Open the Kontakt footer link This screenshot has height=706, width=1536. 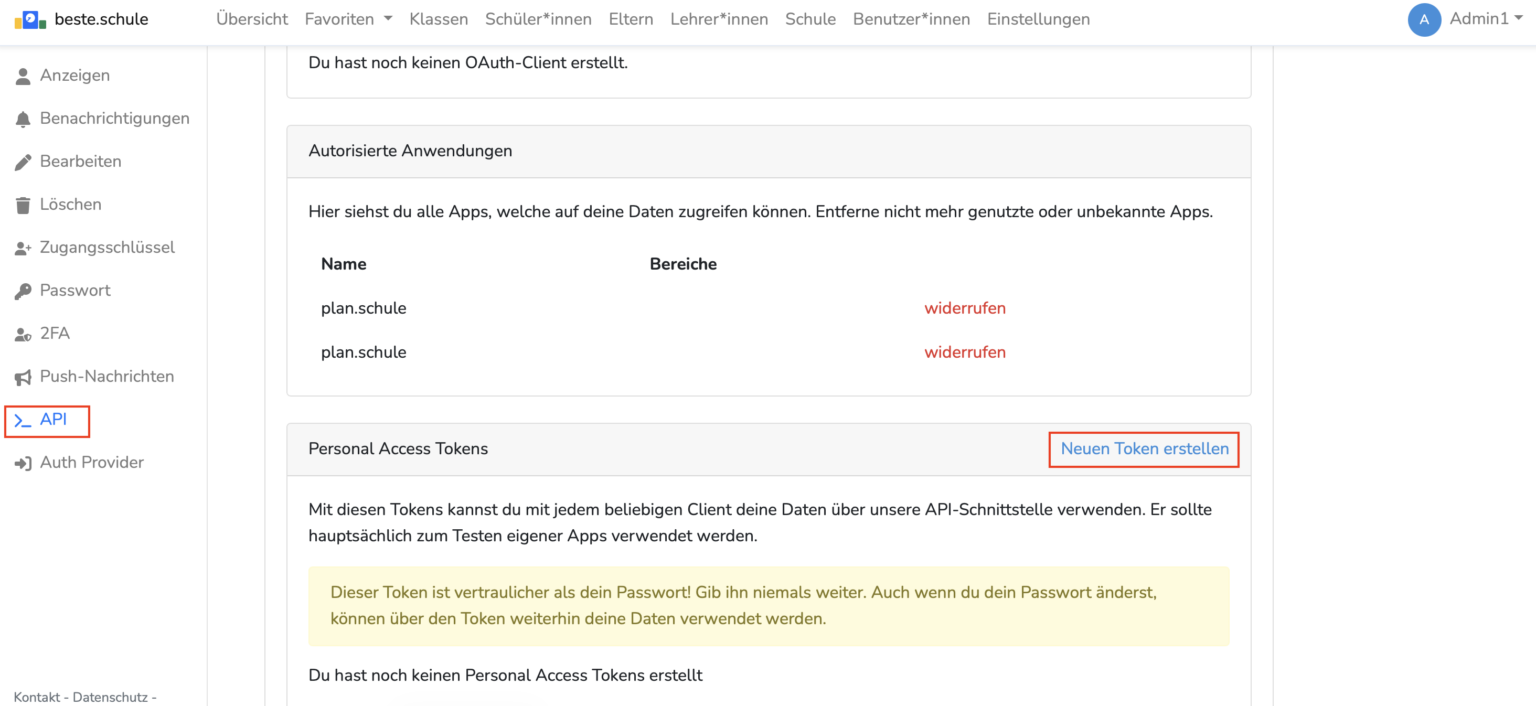coord(39,697)
